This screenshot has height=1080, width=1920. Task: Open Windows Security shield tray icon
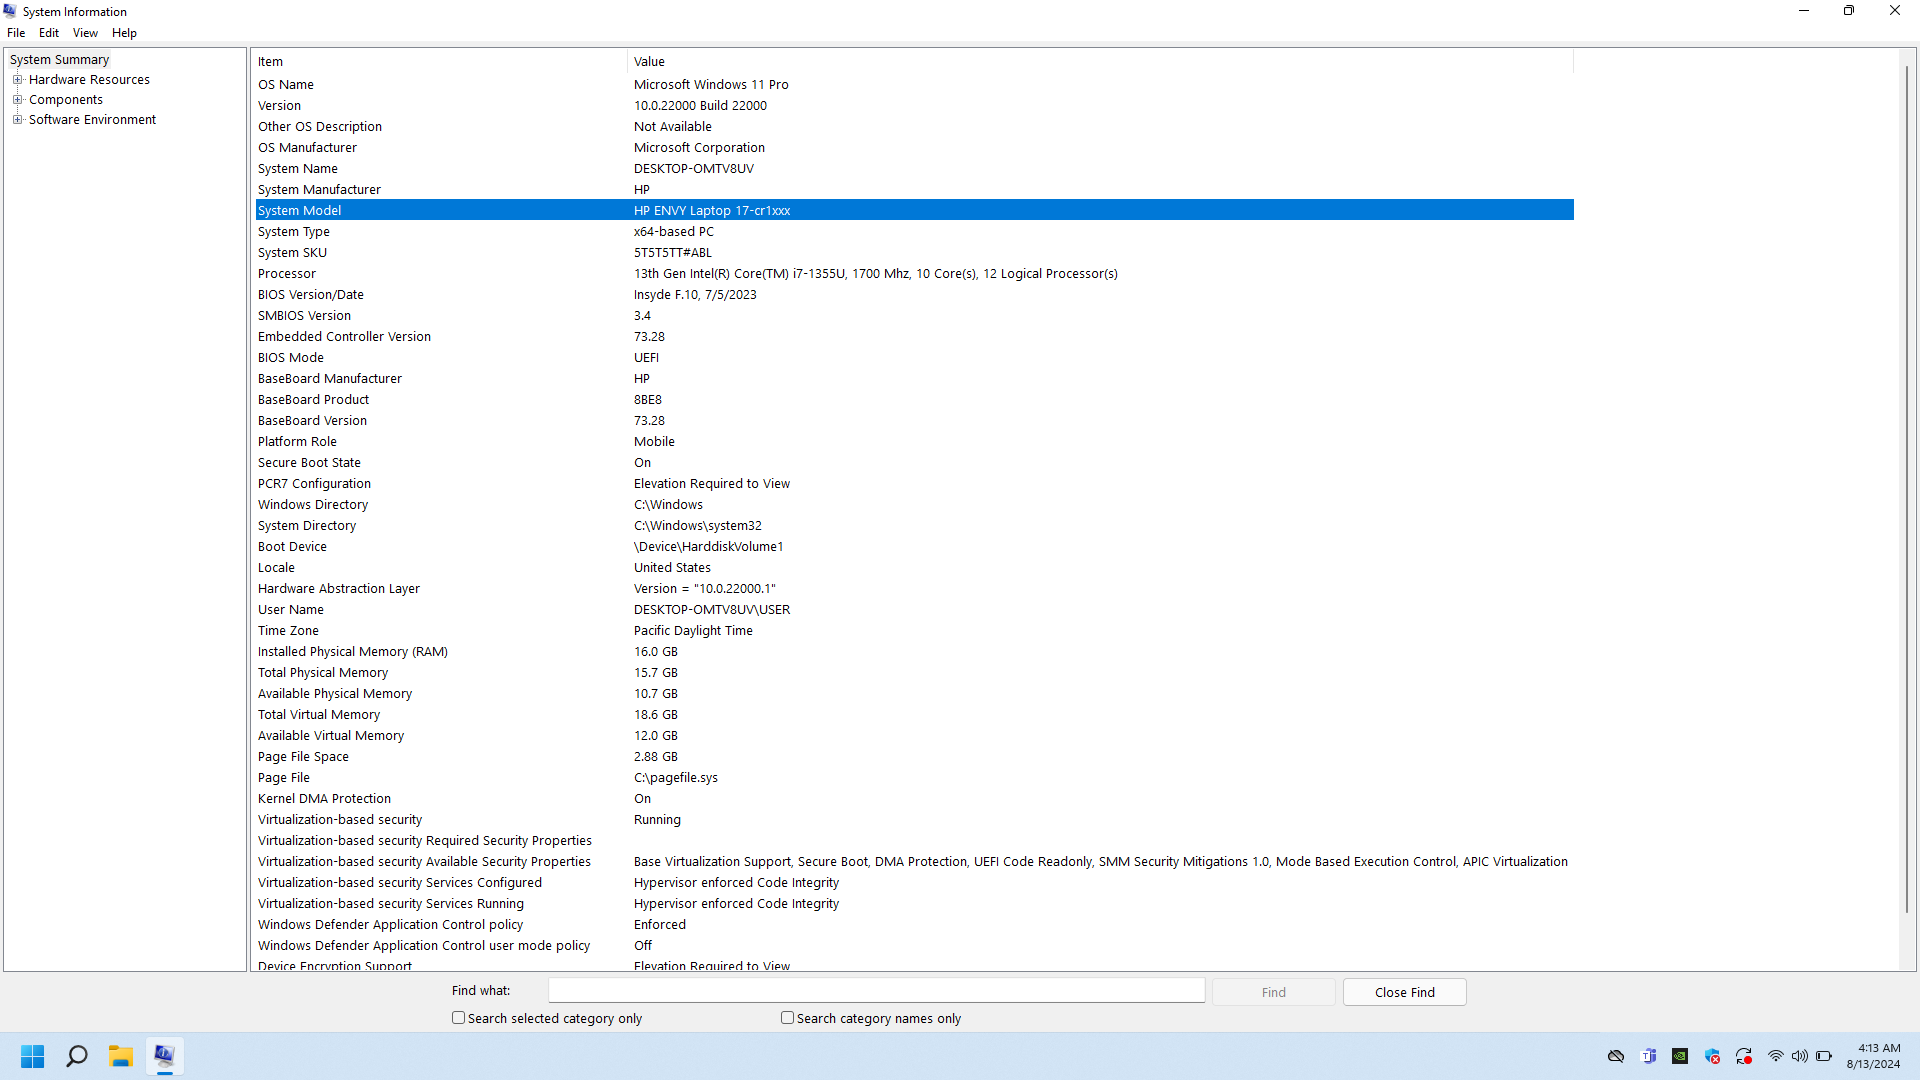click(x=1712, y=1056)
